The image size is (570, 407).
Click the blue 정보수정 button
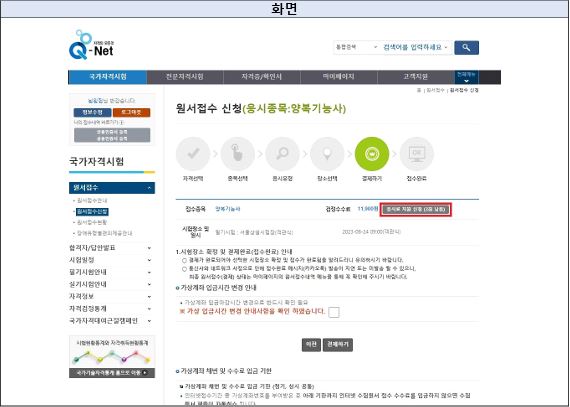(x=92, y=112)
